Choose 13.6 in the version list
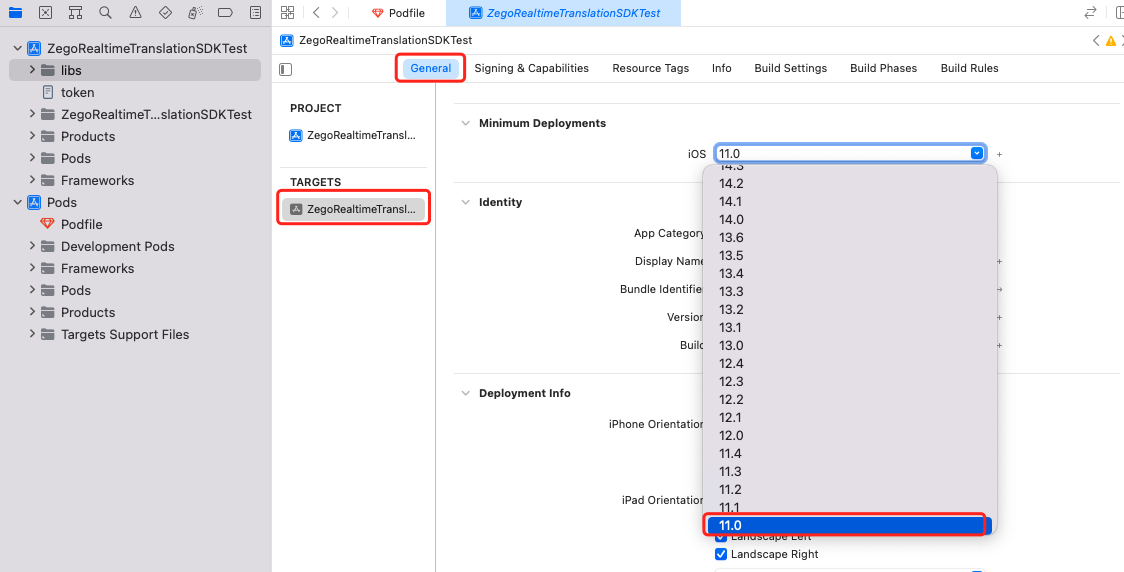This screenshot has height=572, width=1124. 850,237
